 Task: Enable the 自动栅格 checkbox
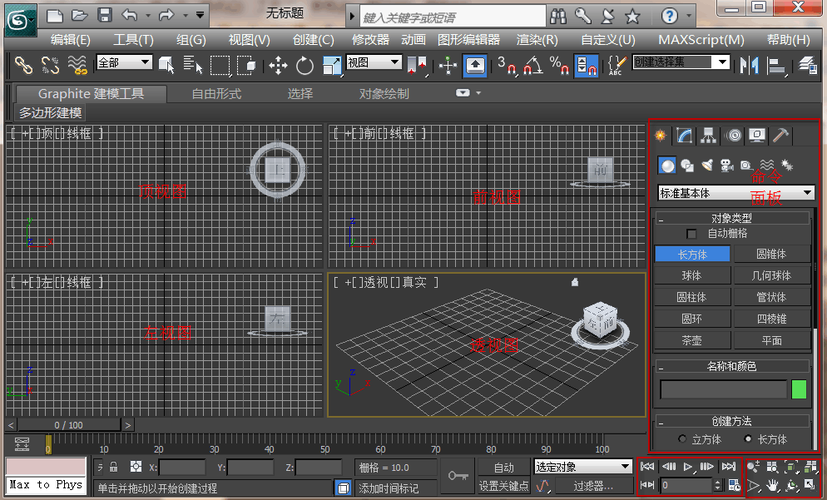click(691, 233)
